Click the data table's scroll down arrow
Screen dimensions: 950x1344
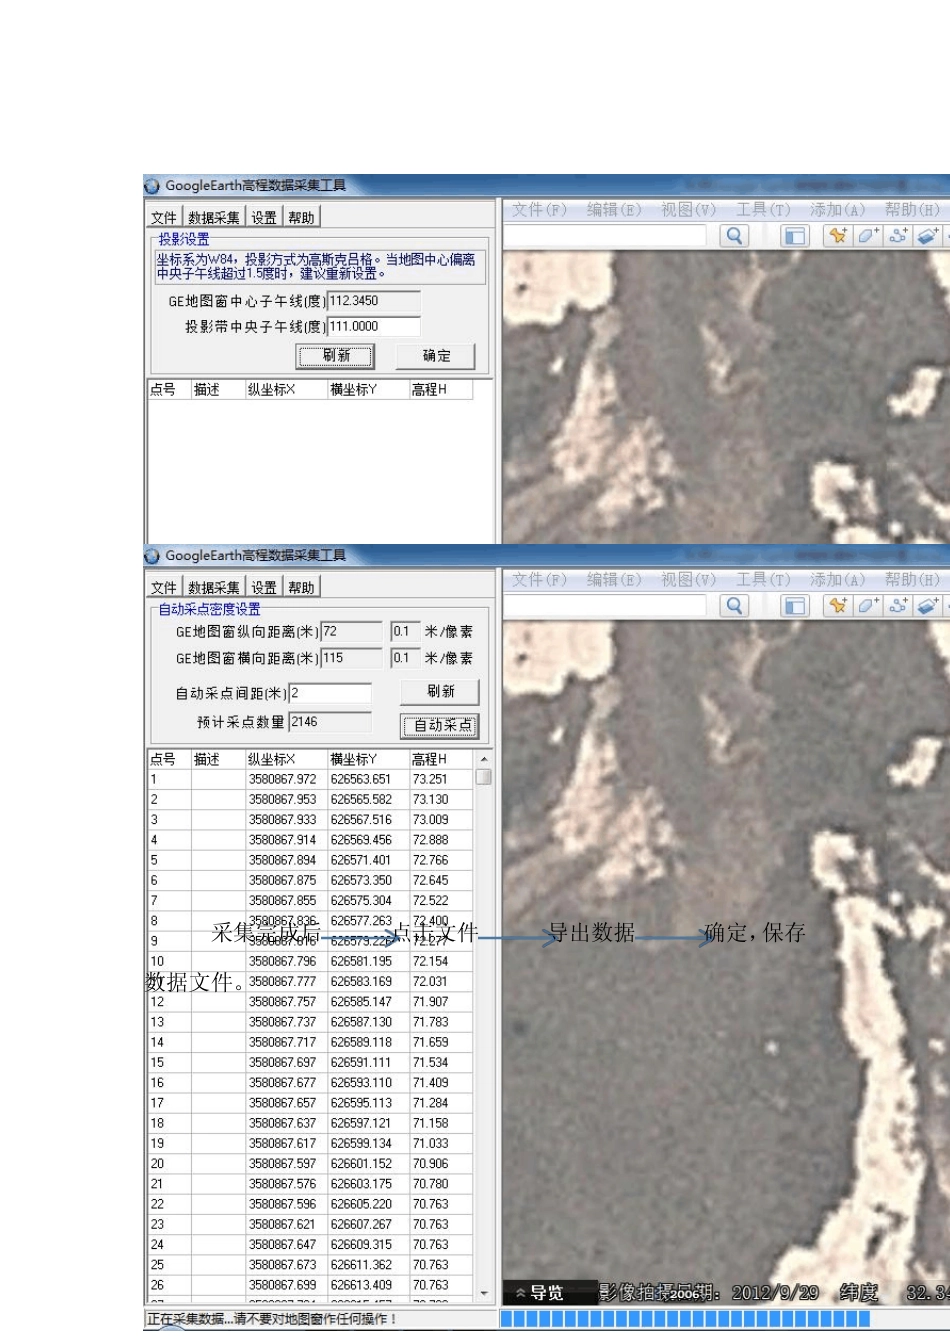(x=484, y=1293)
